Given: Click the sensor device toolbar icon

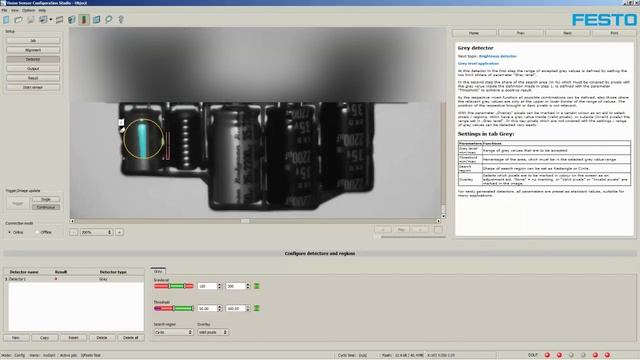Looking at the screenshot, I should coord(72,20).
